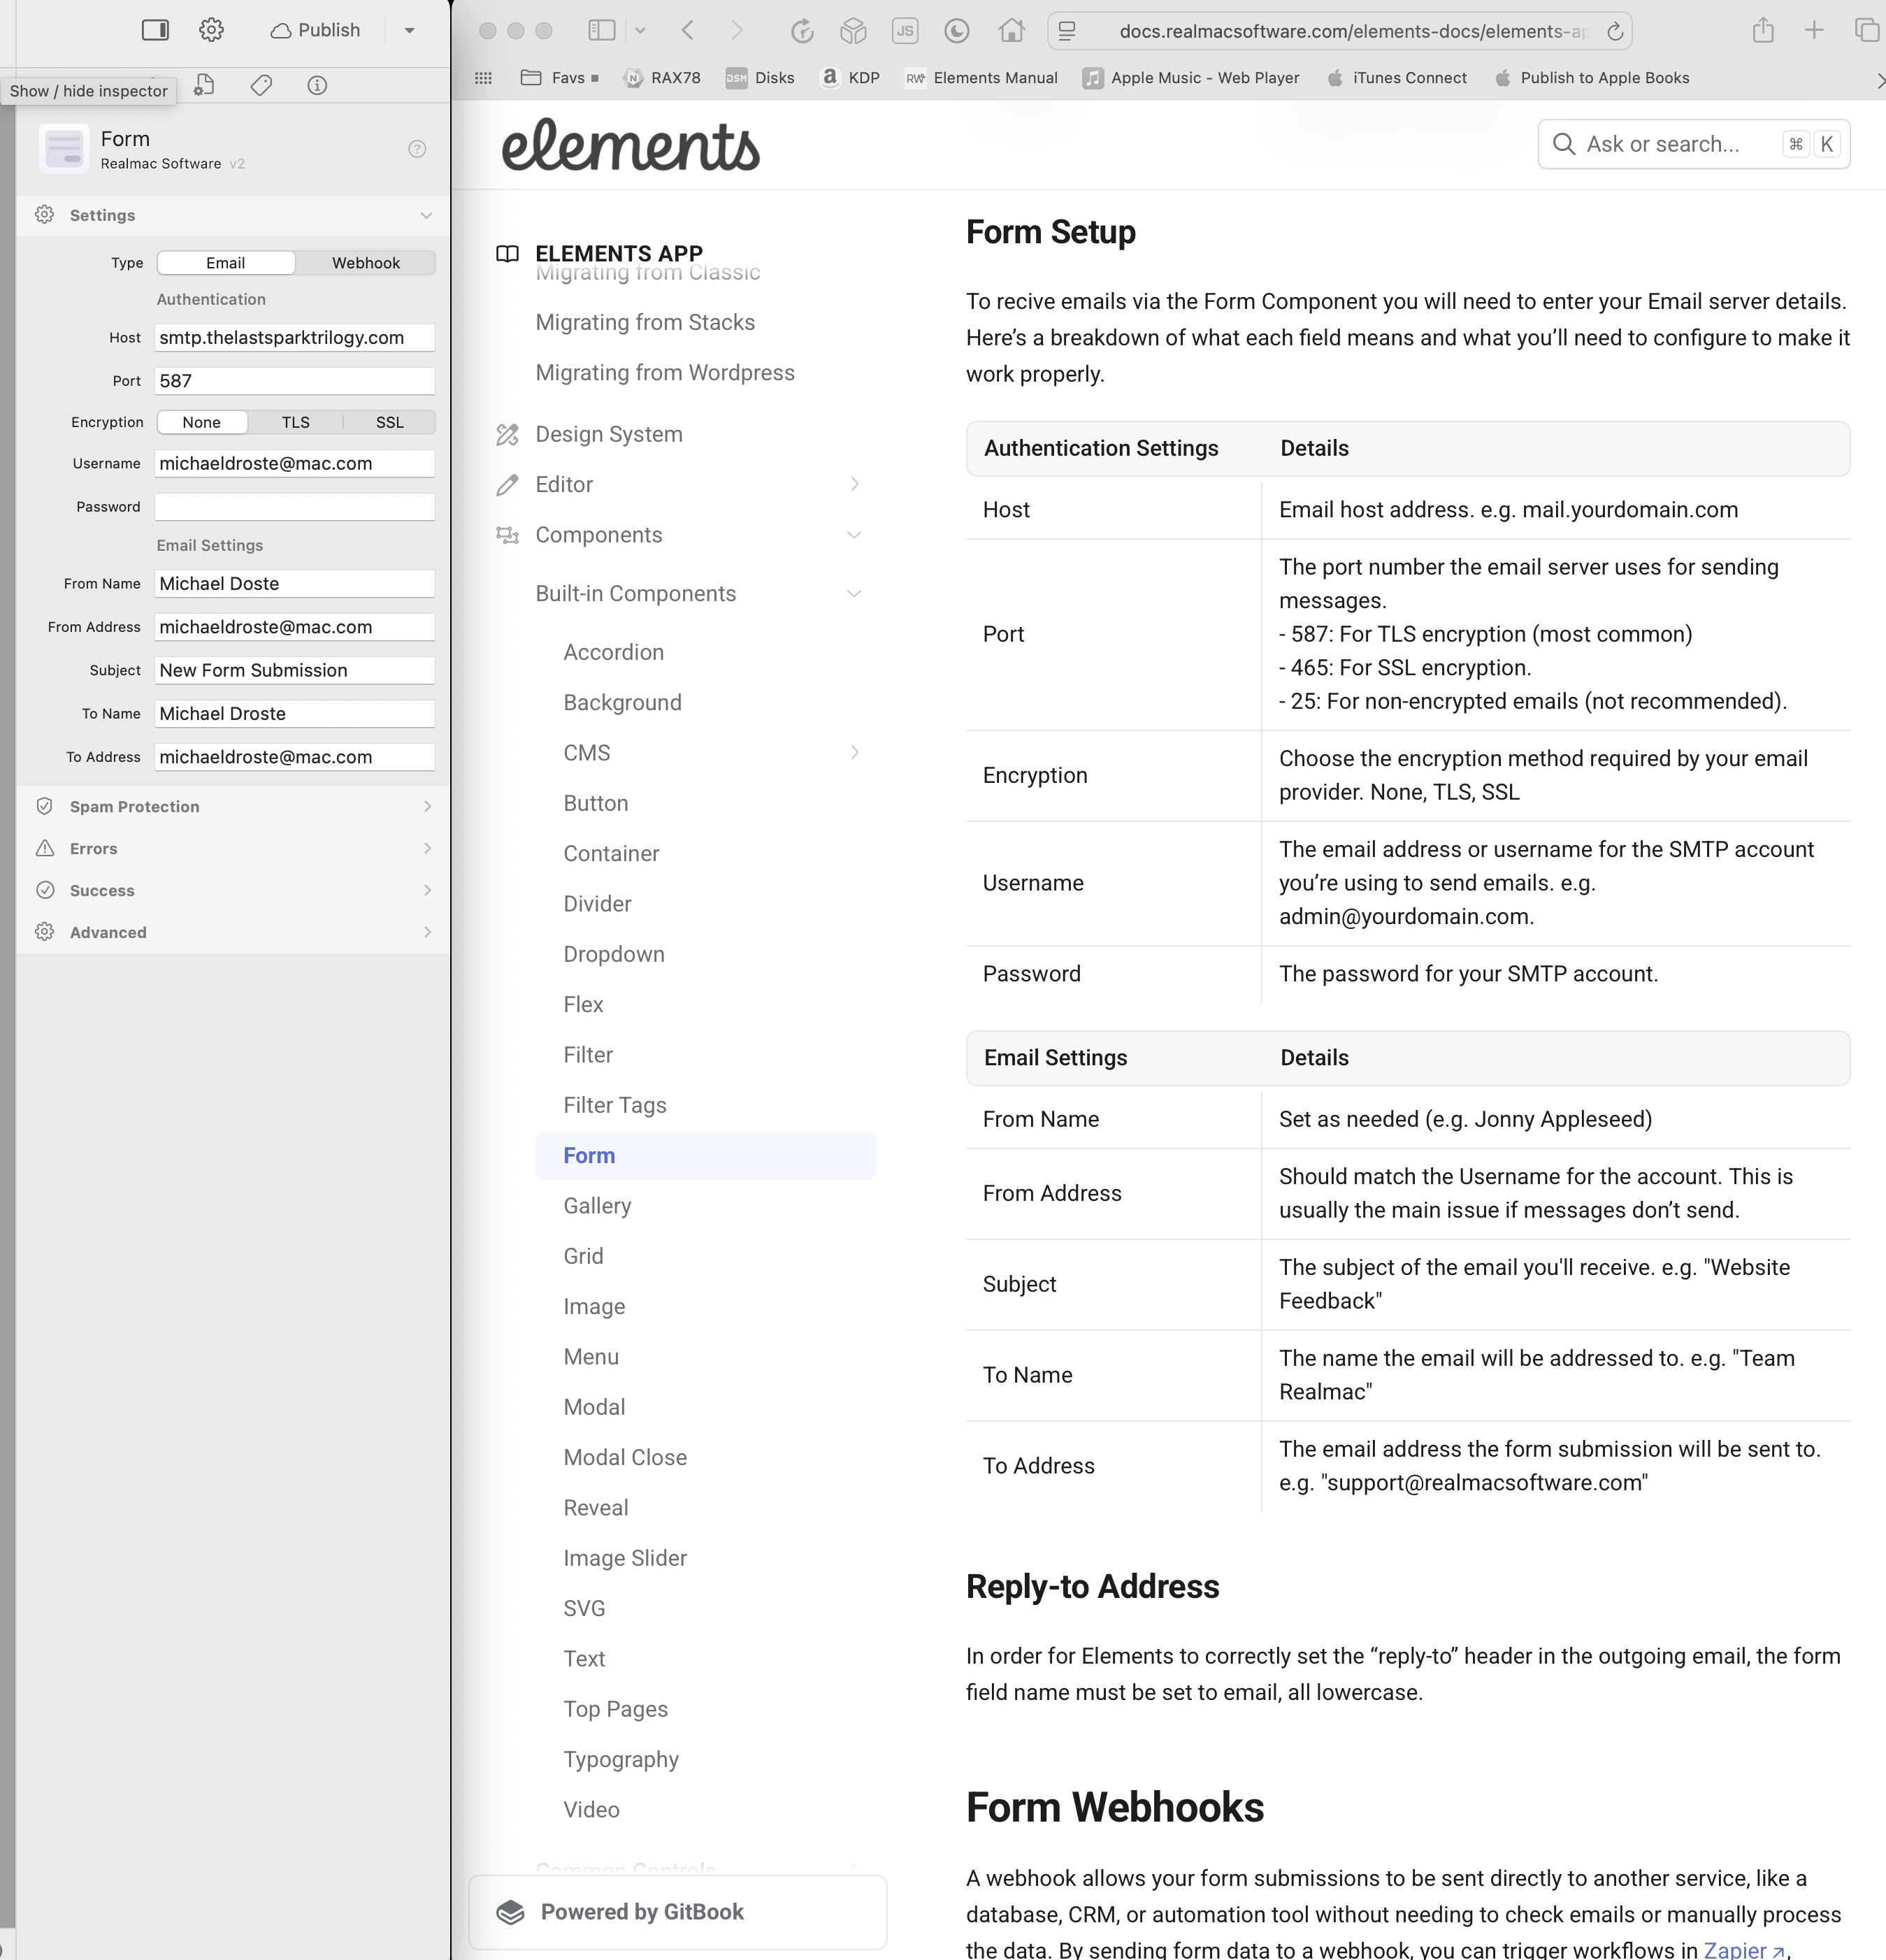The width and height of the screenshot is (1886, 1960).
Task: Go to the Safari home page
Action: [1012, 30]
